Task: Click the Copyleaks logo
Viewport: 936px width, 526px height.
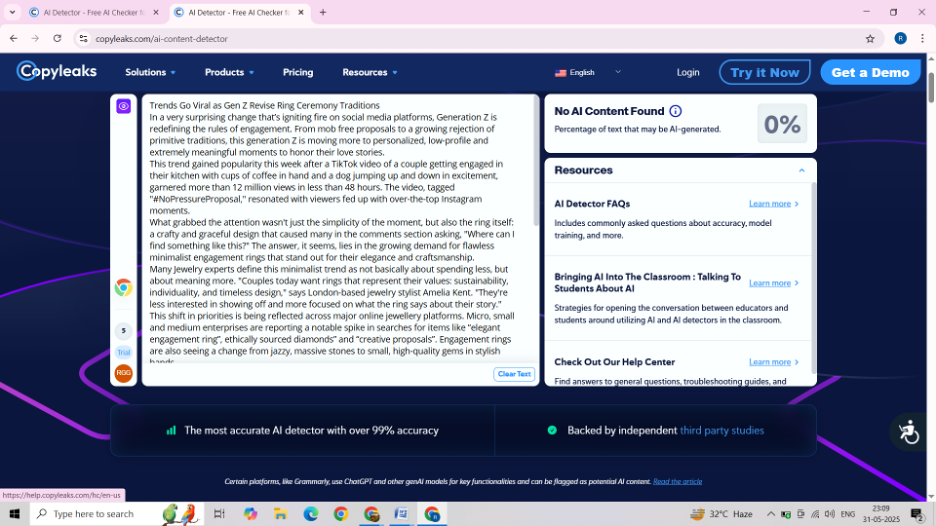Action: [57, 72]
